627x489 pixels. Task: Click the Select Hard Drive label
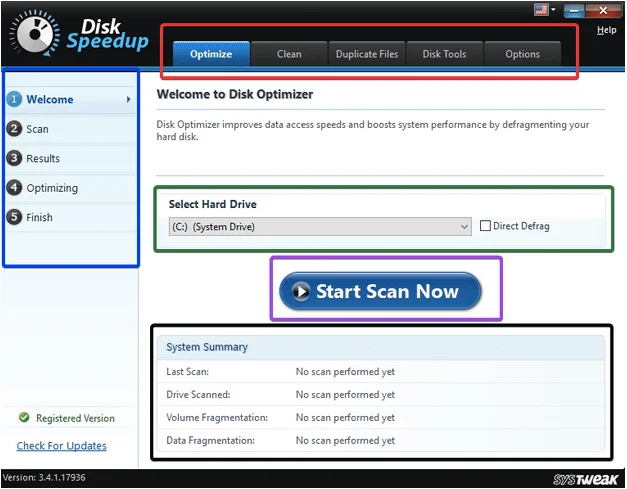click(x=212, y=204)
